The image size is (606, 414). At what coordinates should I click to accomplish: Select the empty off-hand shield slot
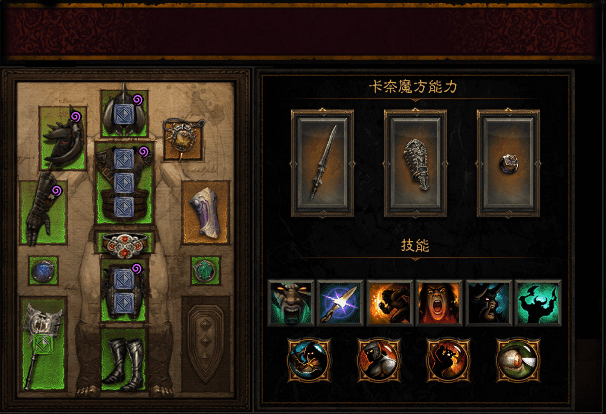point(206,344)
